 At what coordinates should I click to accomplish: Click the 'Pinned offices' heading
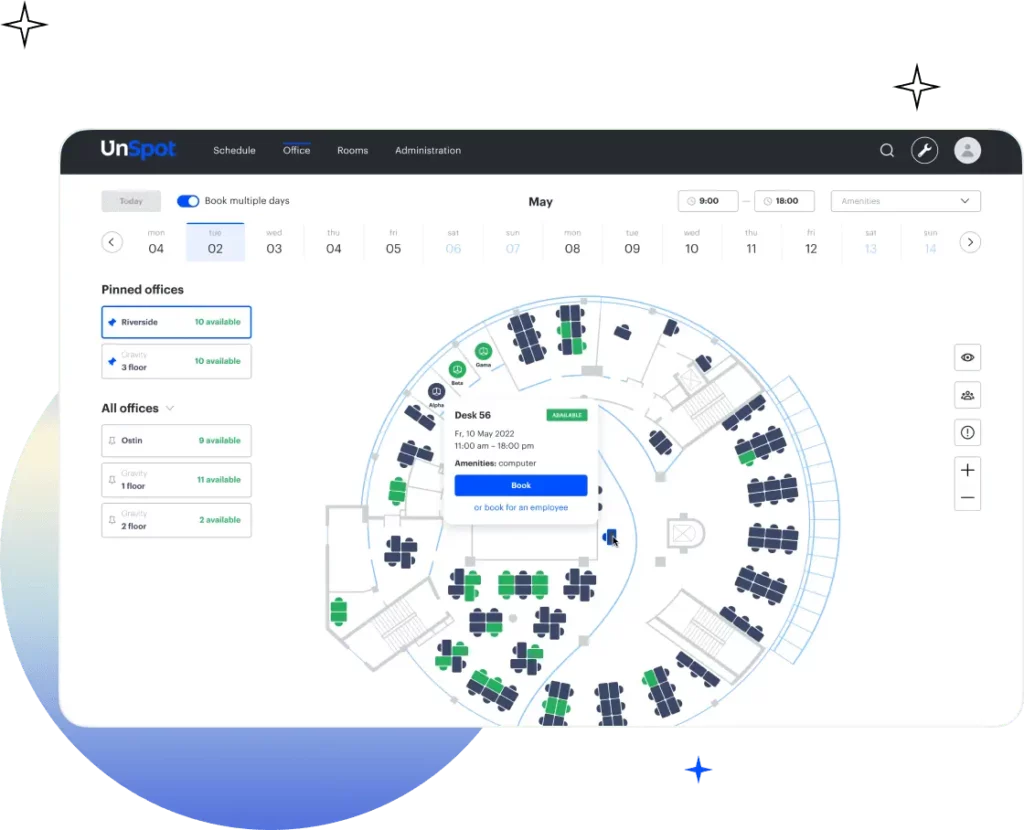pos(142,289)
